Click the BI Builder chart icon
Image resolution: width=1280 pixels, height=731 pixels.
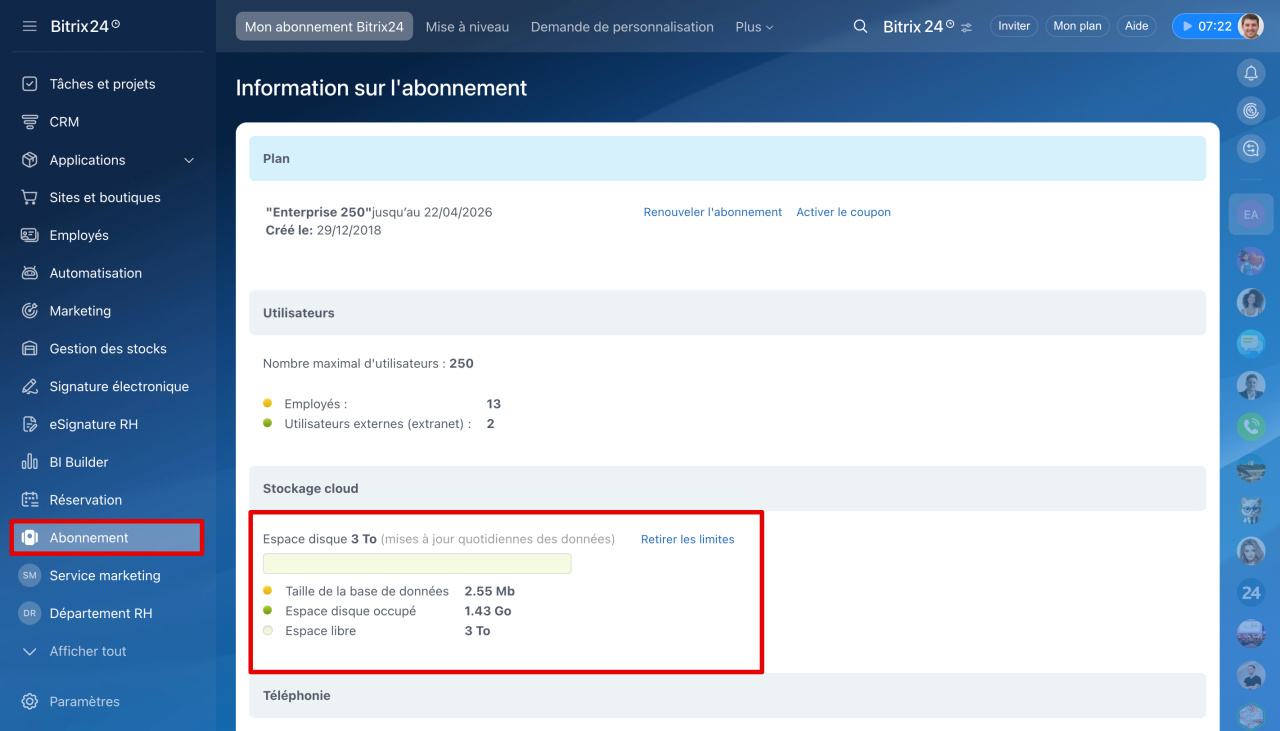click(x=30, y=462)
